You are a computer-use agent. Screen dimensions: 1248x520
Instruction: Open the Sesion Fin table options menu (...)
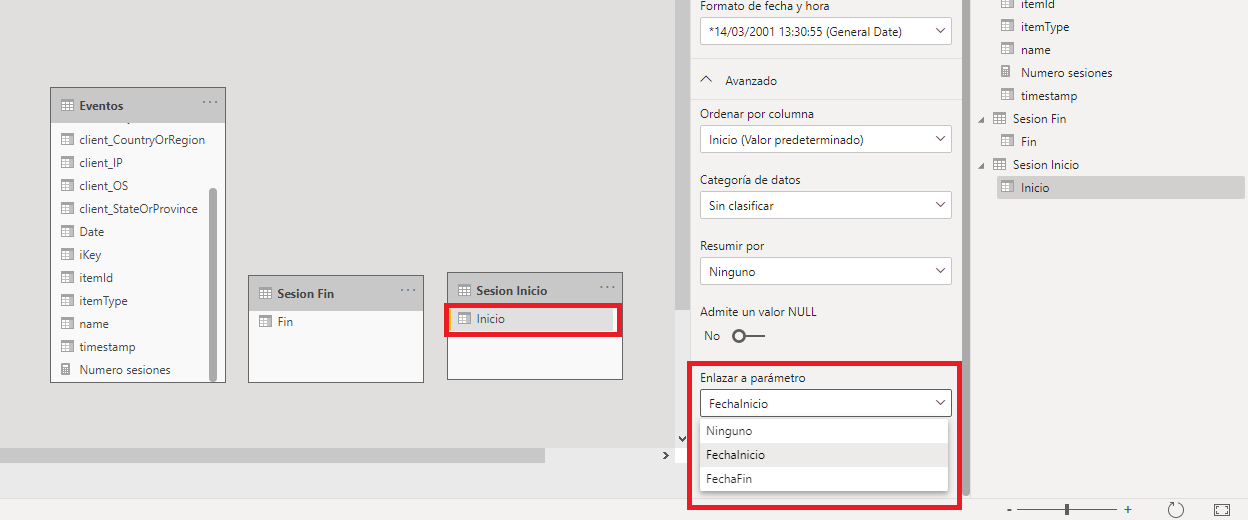[x=408, y=290]
